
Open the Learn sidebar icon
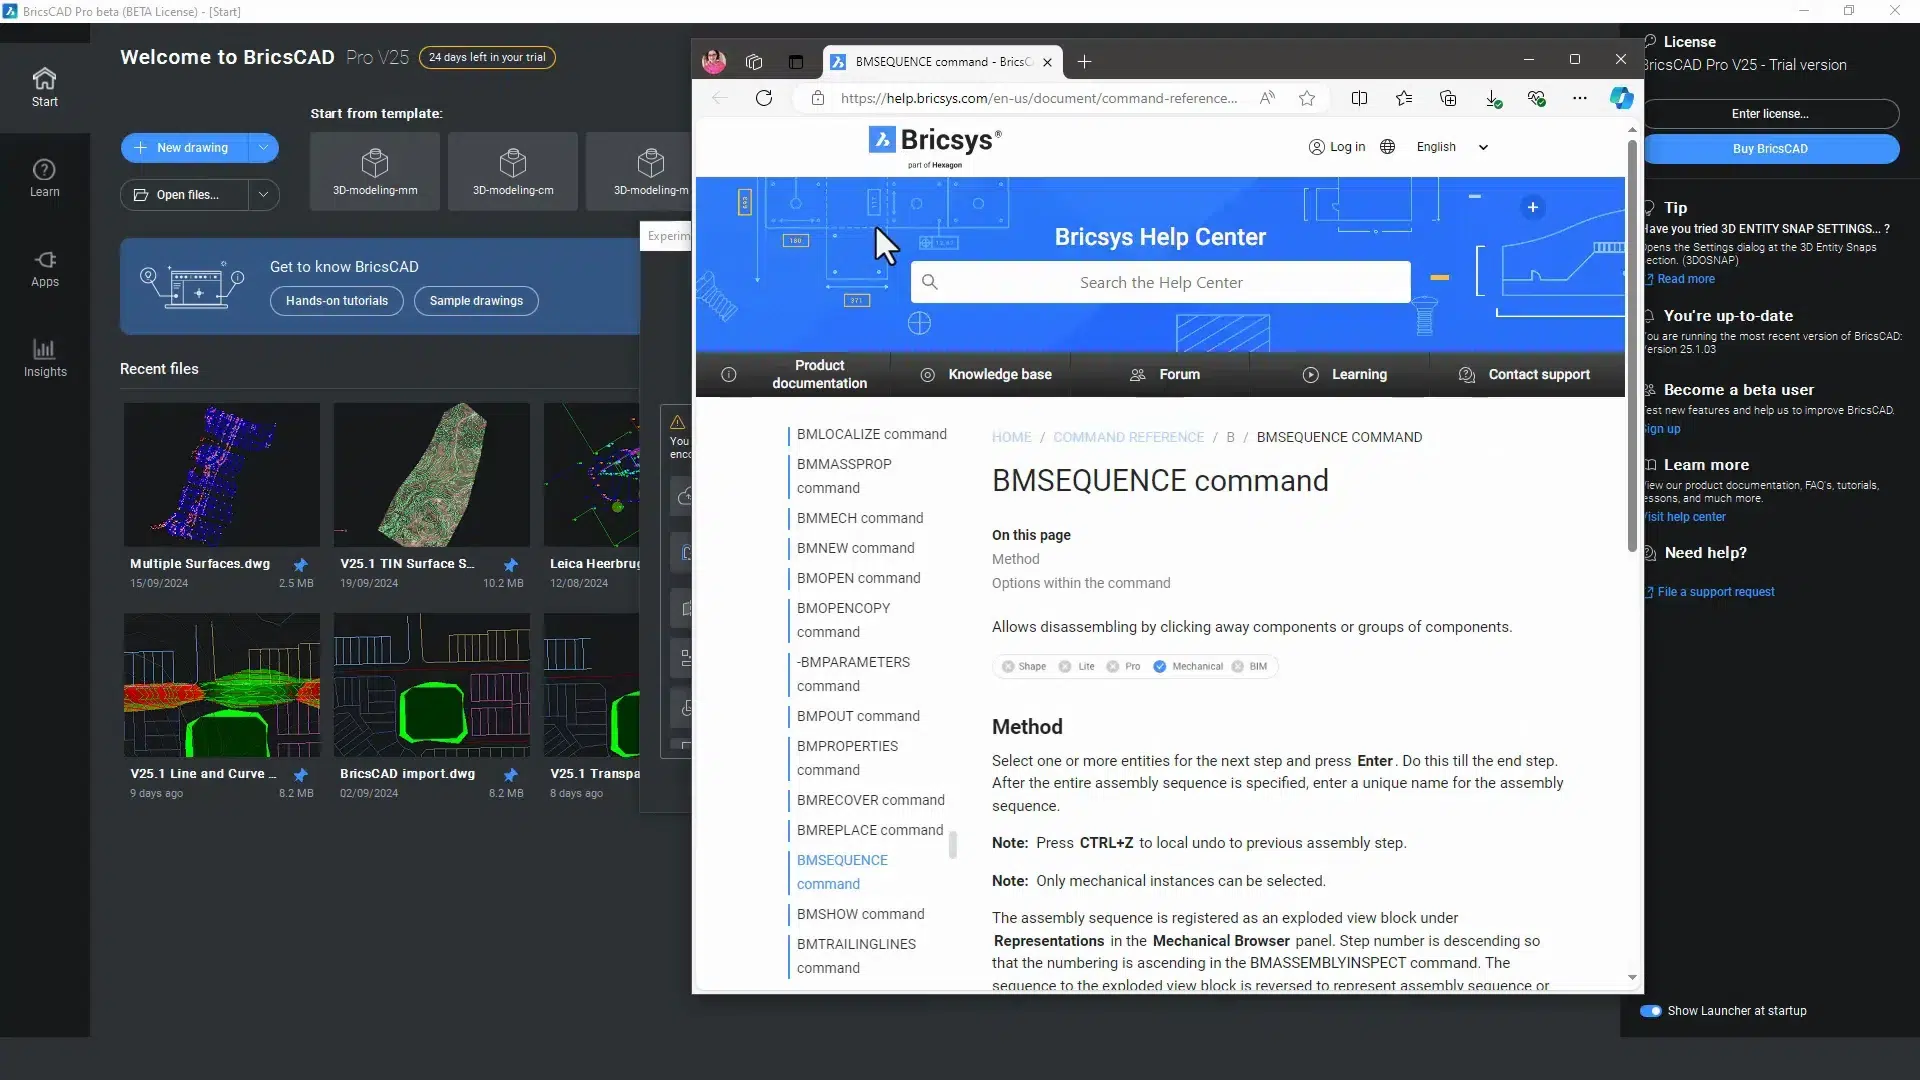pos(44,178)
